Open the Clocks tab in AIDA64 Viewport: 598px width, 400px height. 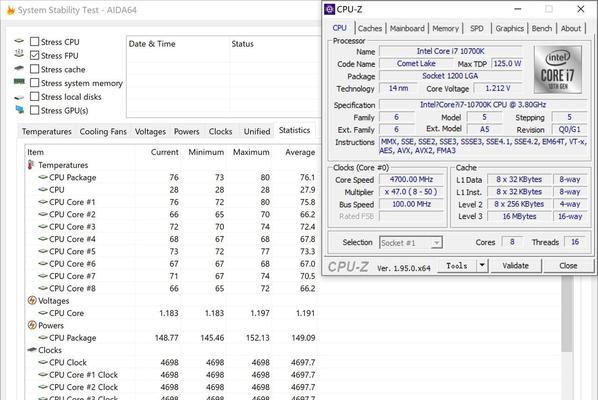point(220,132)
